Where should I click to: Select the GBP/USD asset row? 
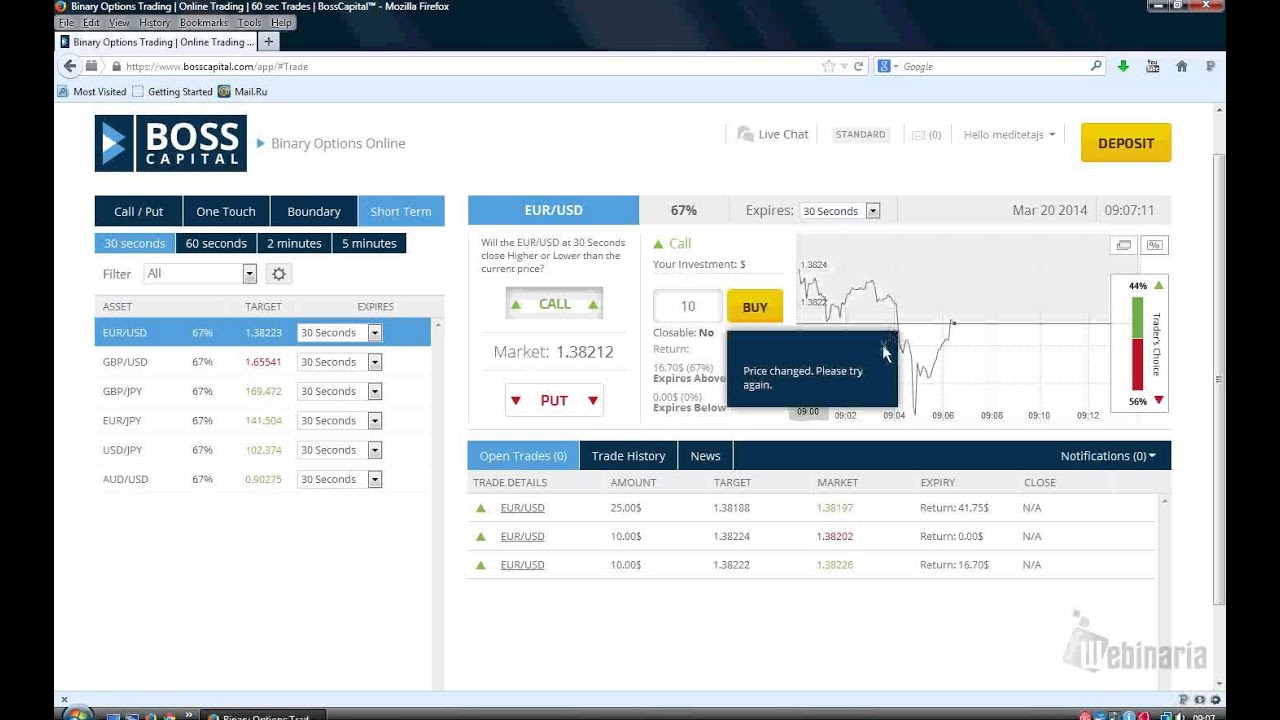(x=262, y=362)
